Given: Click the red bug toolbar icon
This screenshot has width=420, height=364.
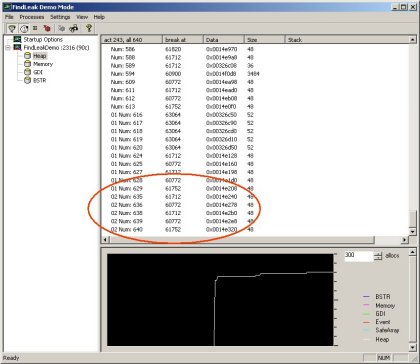Looking at the screenshot, I should [47, 29].
